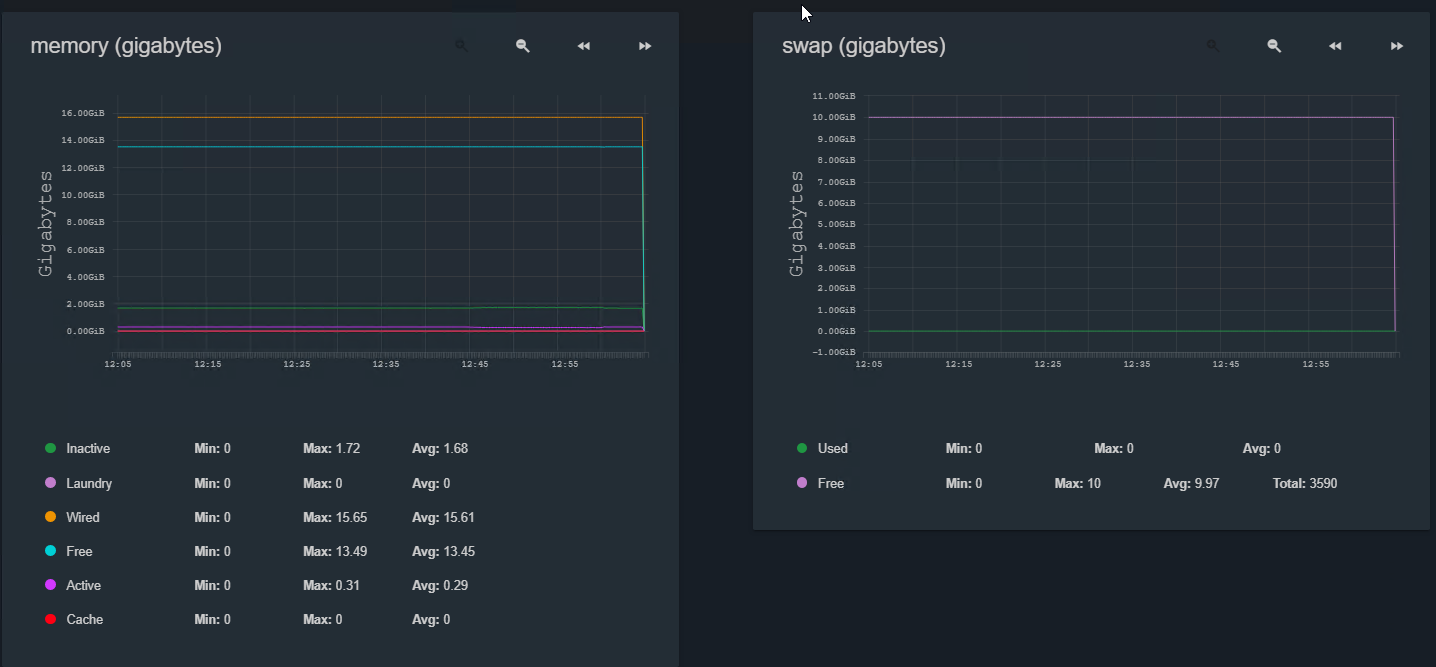Click Wired 'Max: 15.65' value
Screen dimensions: 1436x667
pos(335,517)
